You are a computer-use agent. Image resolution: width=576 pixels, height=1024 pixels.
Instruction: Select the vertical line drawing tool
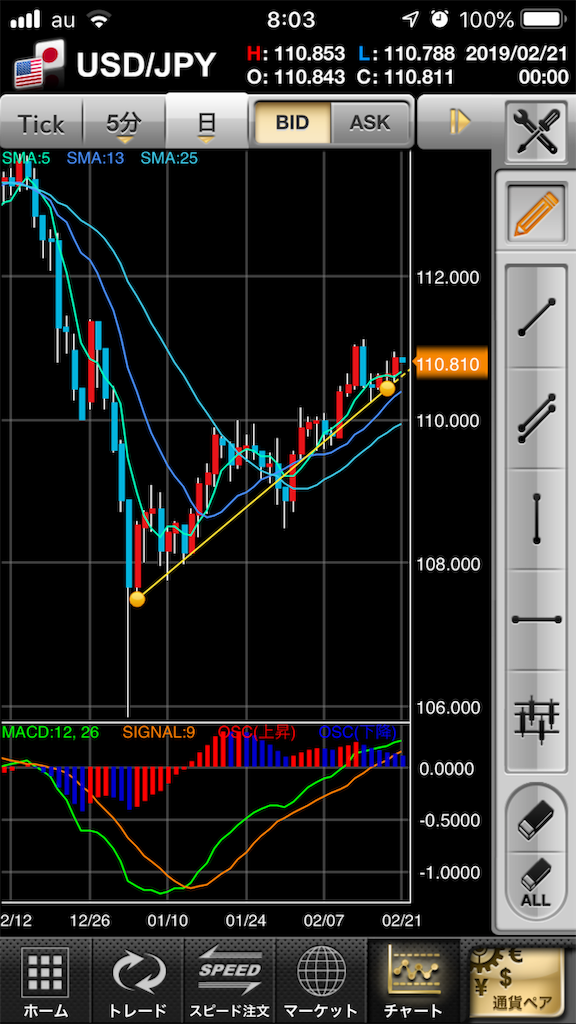pyautogui.click(x=536, y=519)
